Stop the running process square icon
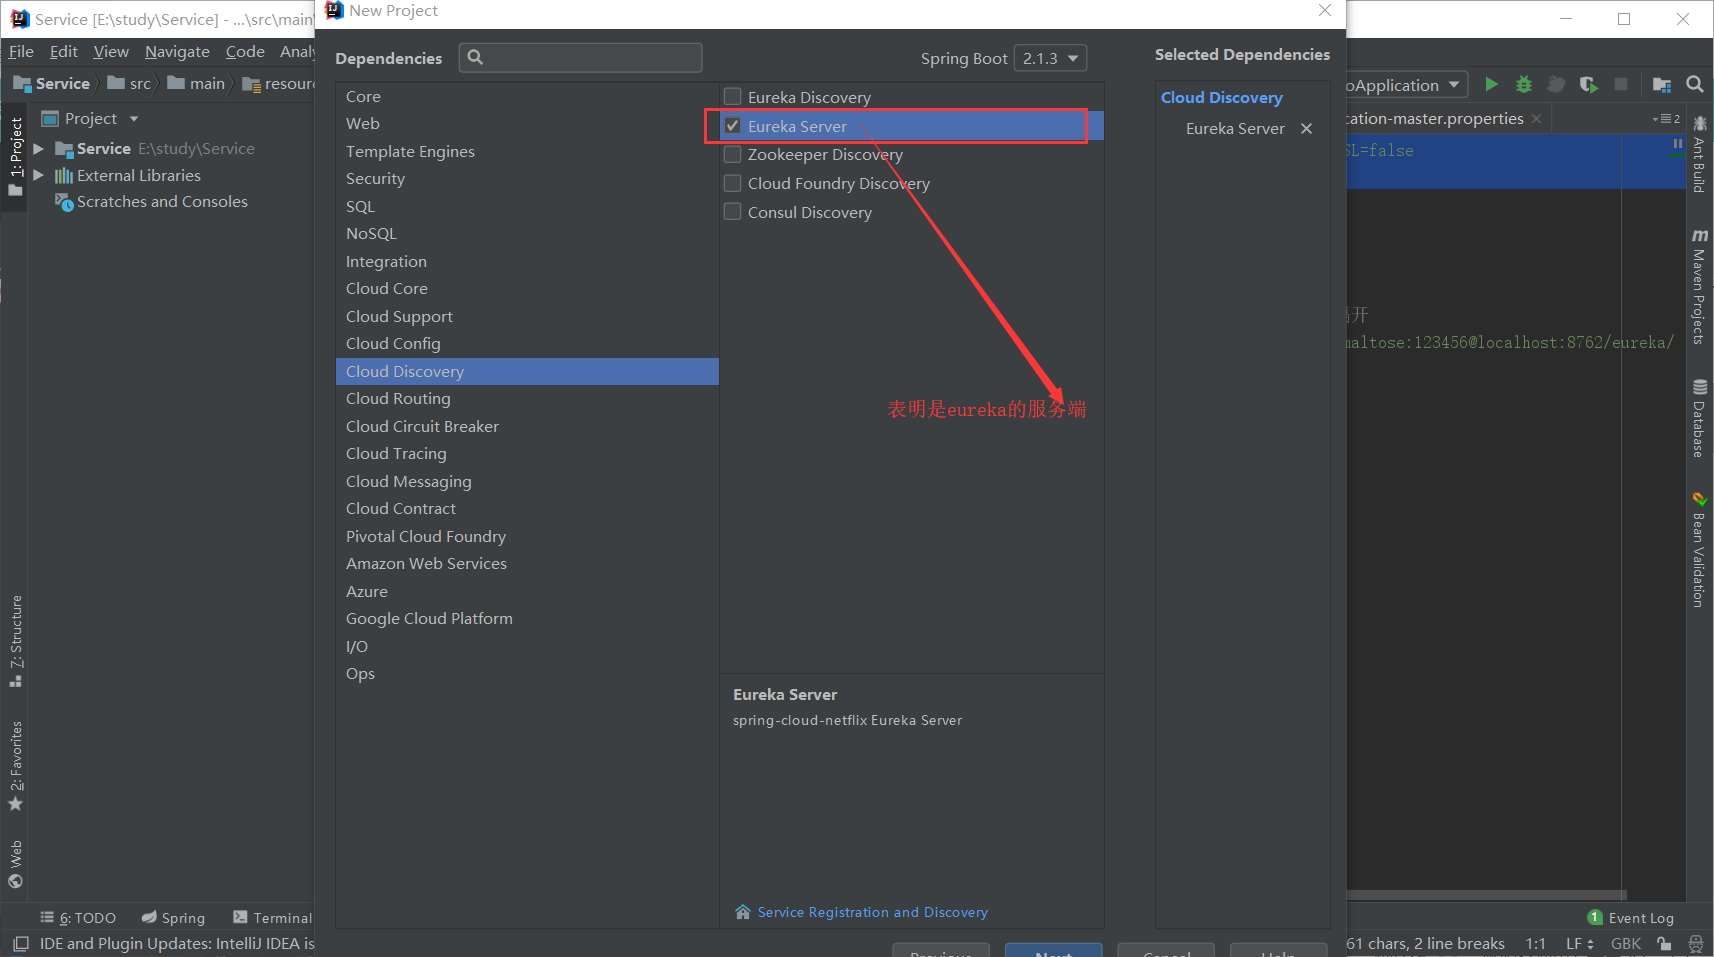The width and height of the screenshot is (1714, 957). coord(1621,85)
